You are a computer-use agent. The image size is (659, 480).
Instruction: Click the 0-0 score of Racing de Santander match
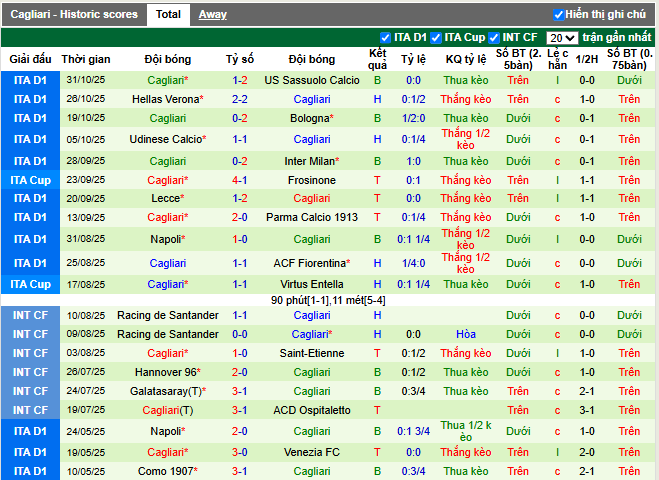coord(240,334)
